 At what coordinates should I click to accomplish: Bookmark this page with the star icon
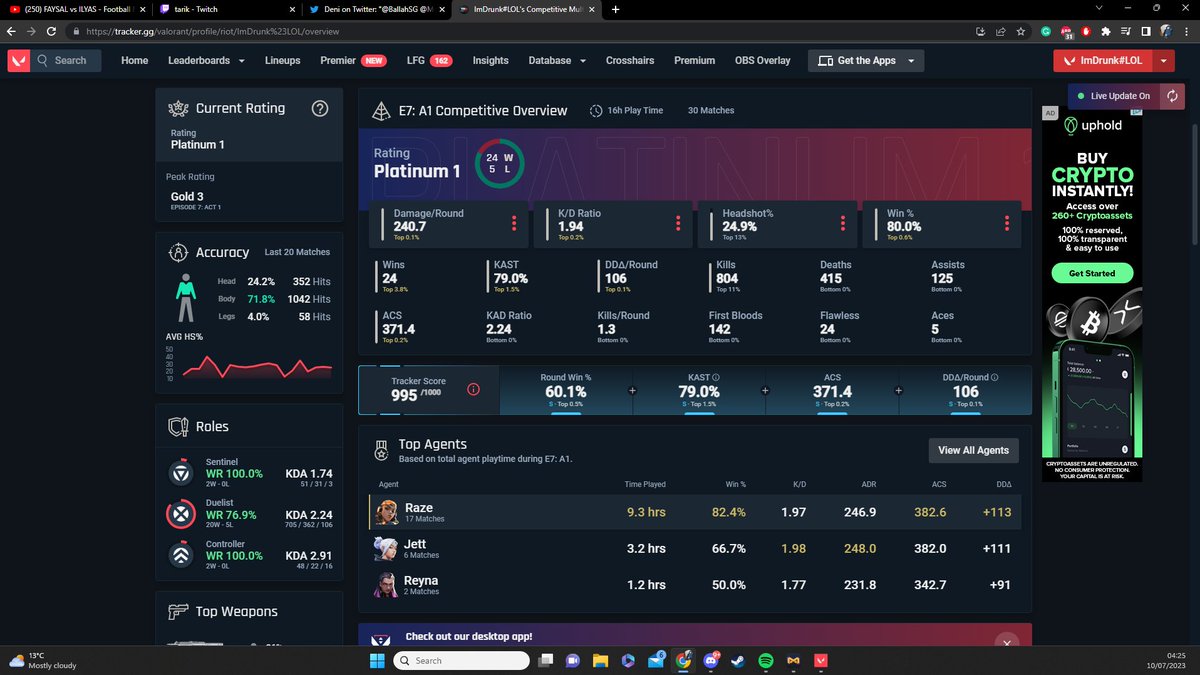coord(1021,31)
